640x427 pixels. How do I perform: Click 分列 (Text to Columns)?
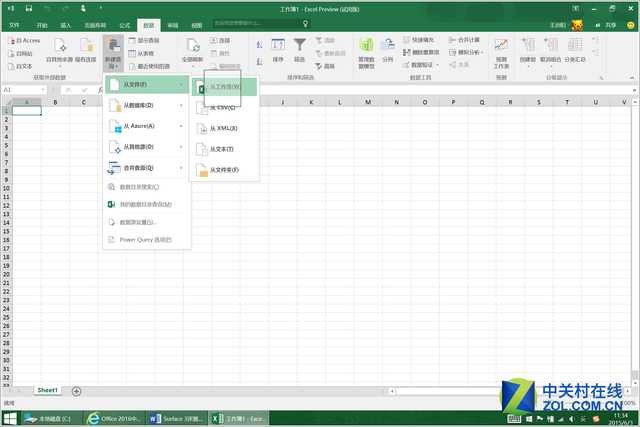(388, 50)
